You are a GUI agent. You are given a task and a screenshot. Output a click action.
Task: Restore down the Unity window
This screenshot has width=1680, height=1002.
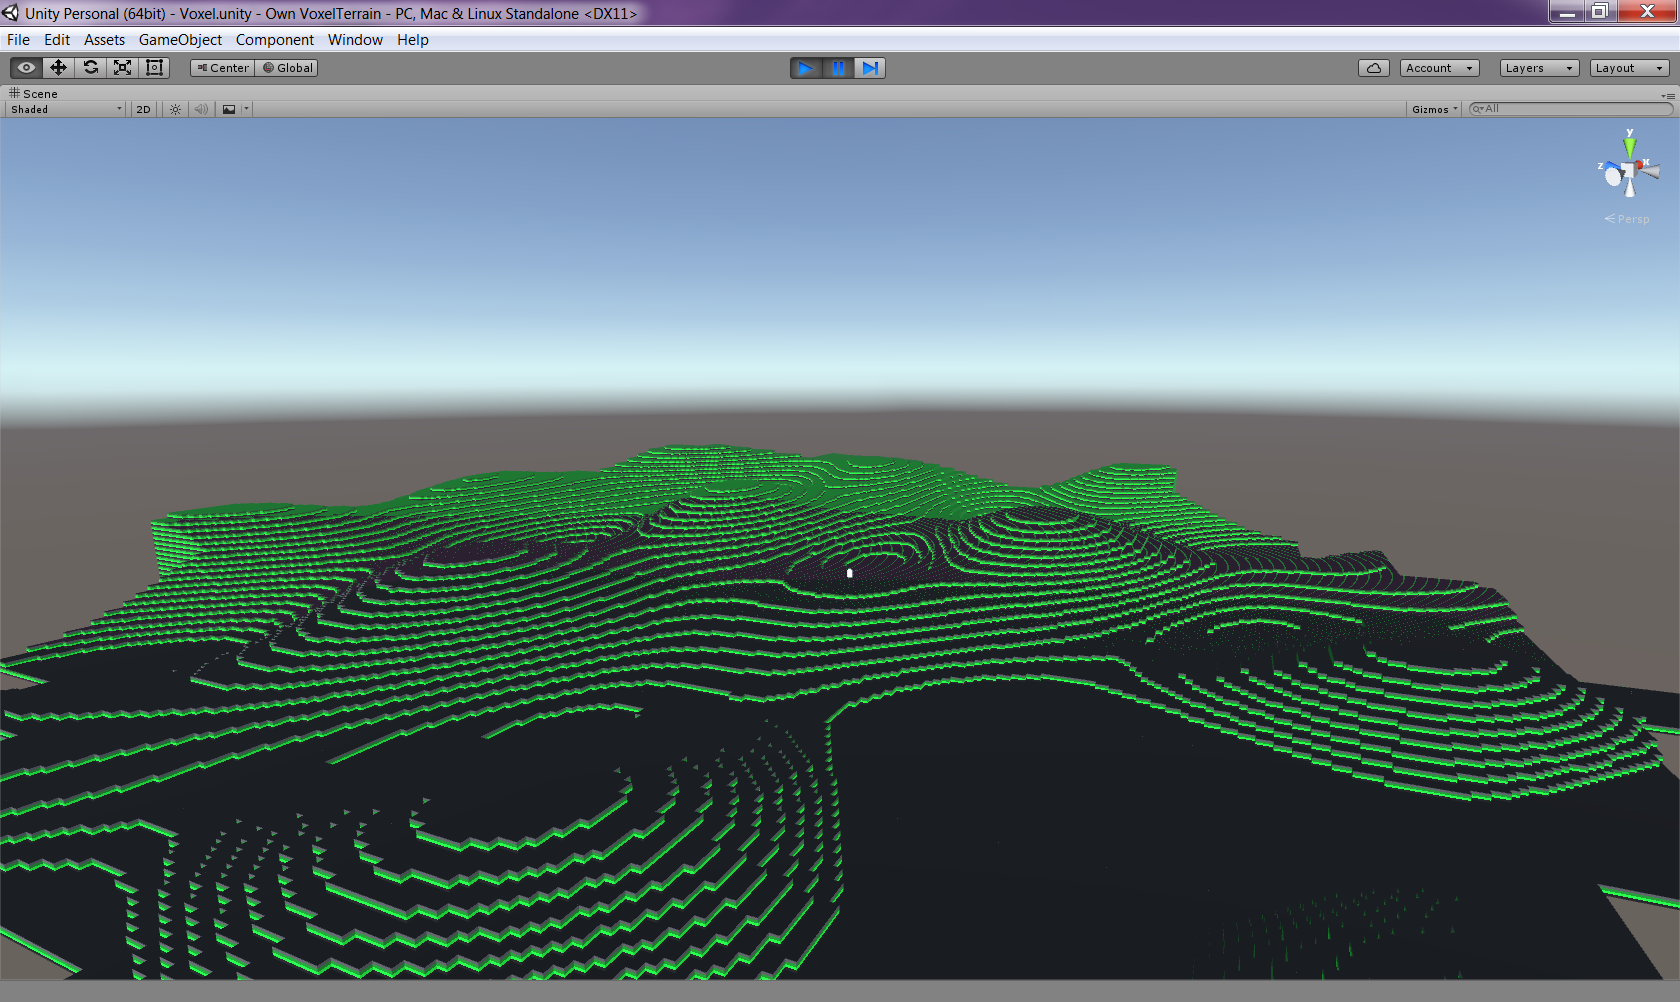[1600, 12]
